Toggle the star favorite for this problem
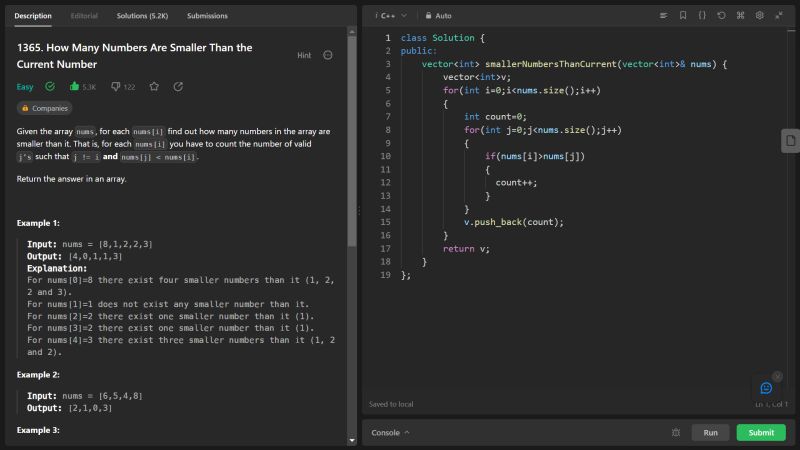 [x=154, y=87]
